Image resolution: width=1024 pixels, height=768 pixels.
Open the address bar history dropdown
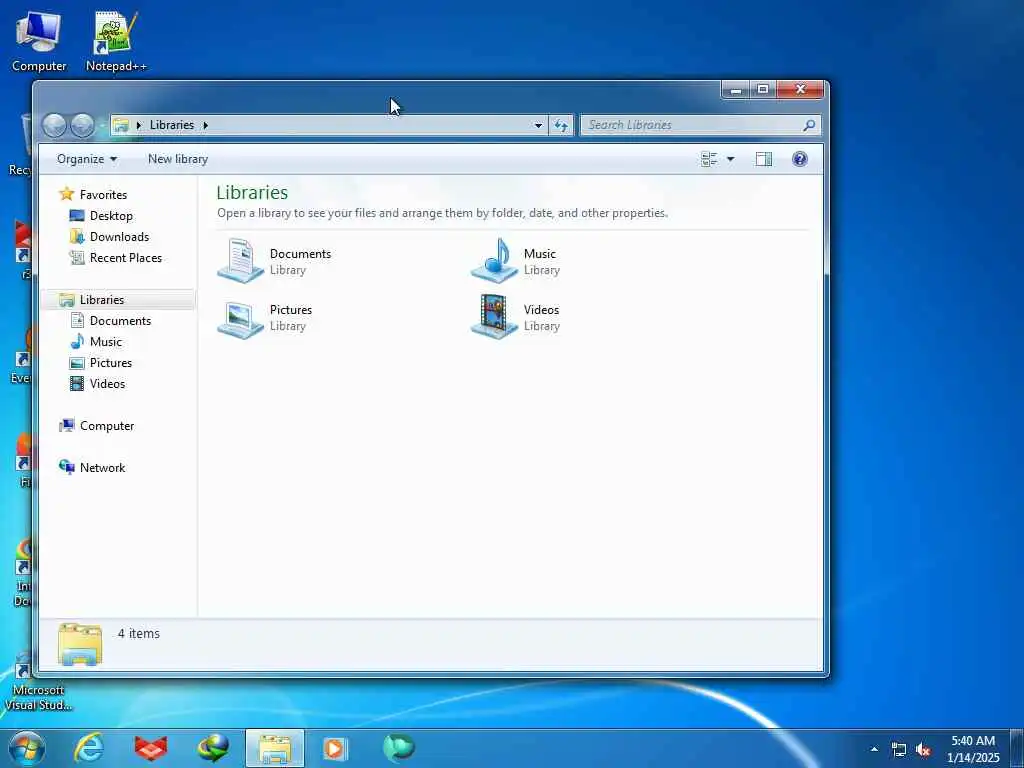coord(538,125)
